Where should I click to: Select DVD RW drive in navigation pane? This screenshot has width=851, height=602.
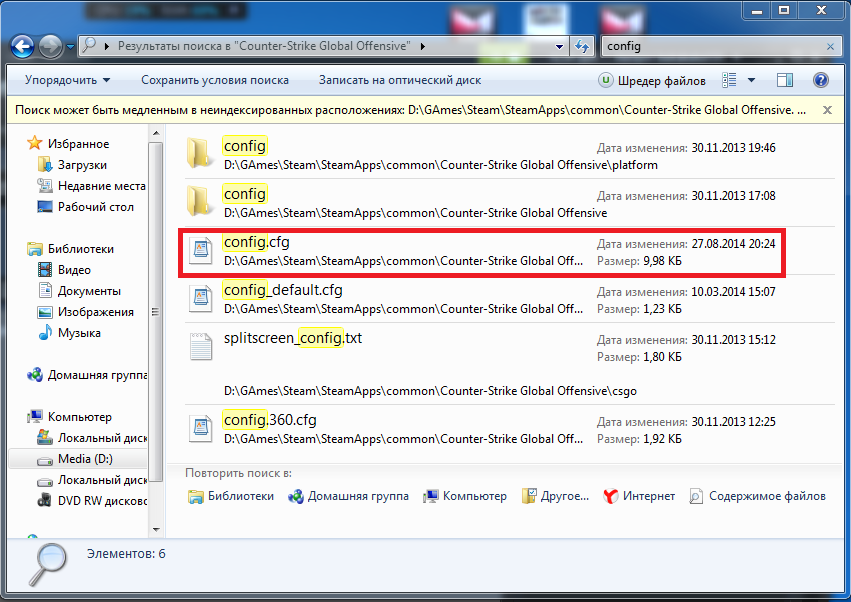click(x=102, y=501)
